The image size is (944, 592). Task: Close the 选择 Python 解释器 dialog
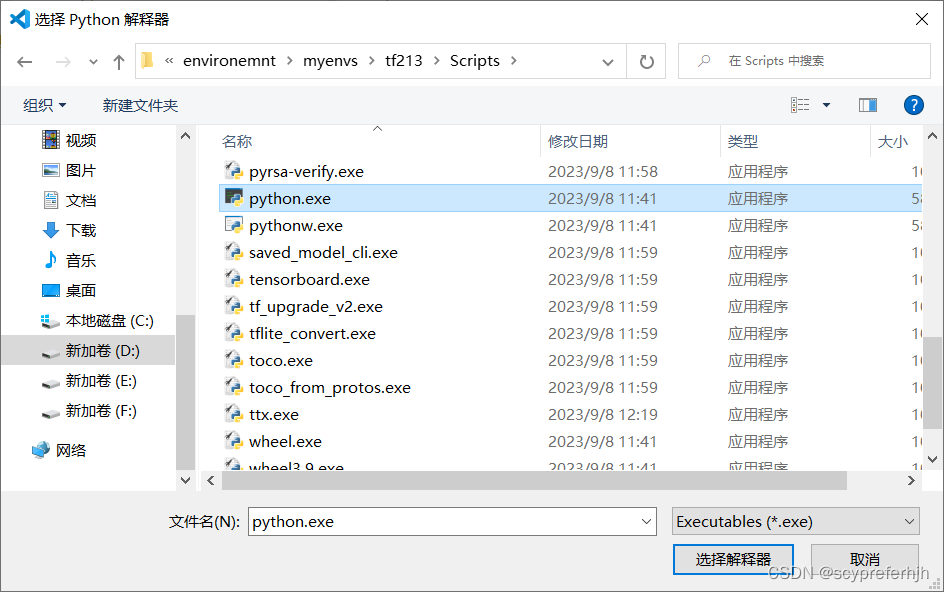(921, 19)
